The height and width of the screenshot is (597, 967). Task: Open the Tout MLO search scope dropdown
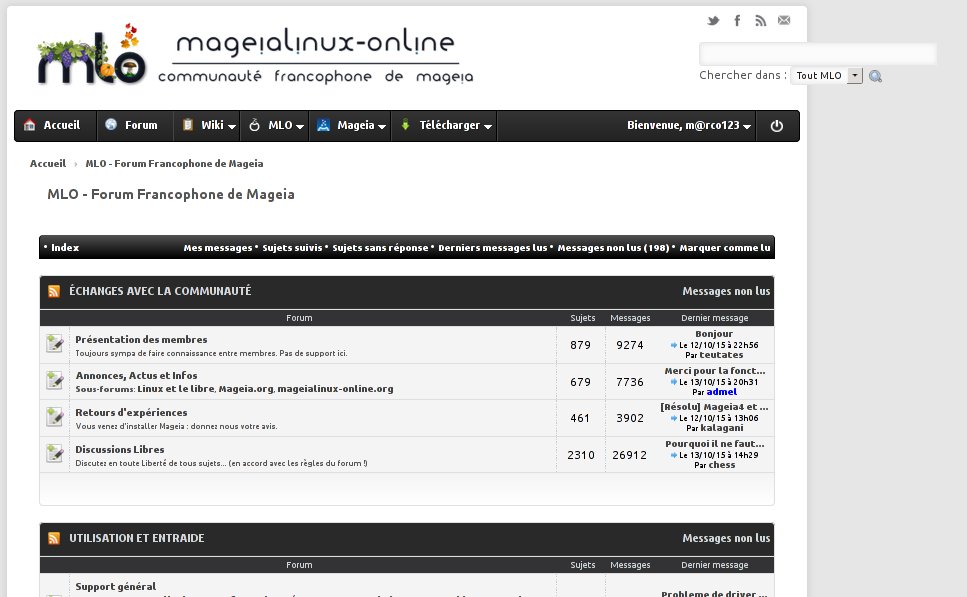coord(827,76)
